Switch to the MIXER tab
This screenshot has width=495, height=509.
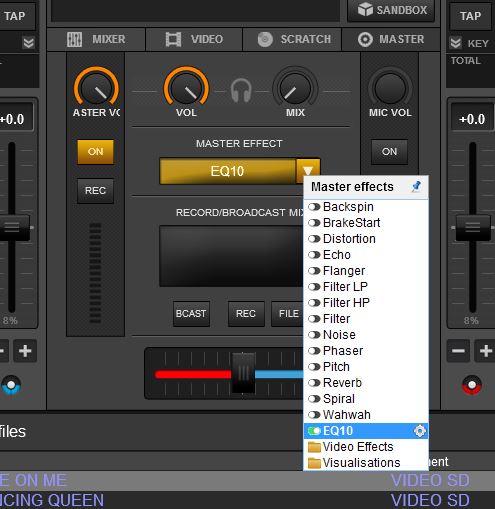tap(96, 39)
